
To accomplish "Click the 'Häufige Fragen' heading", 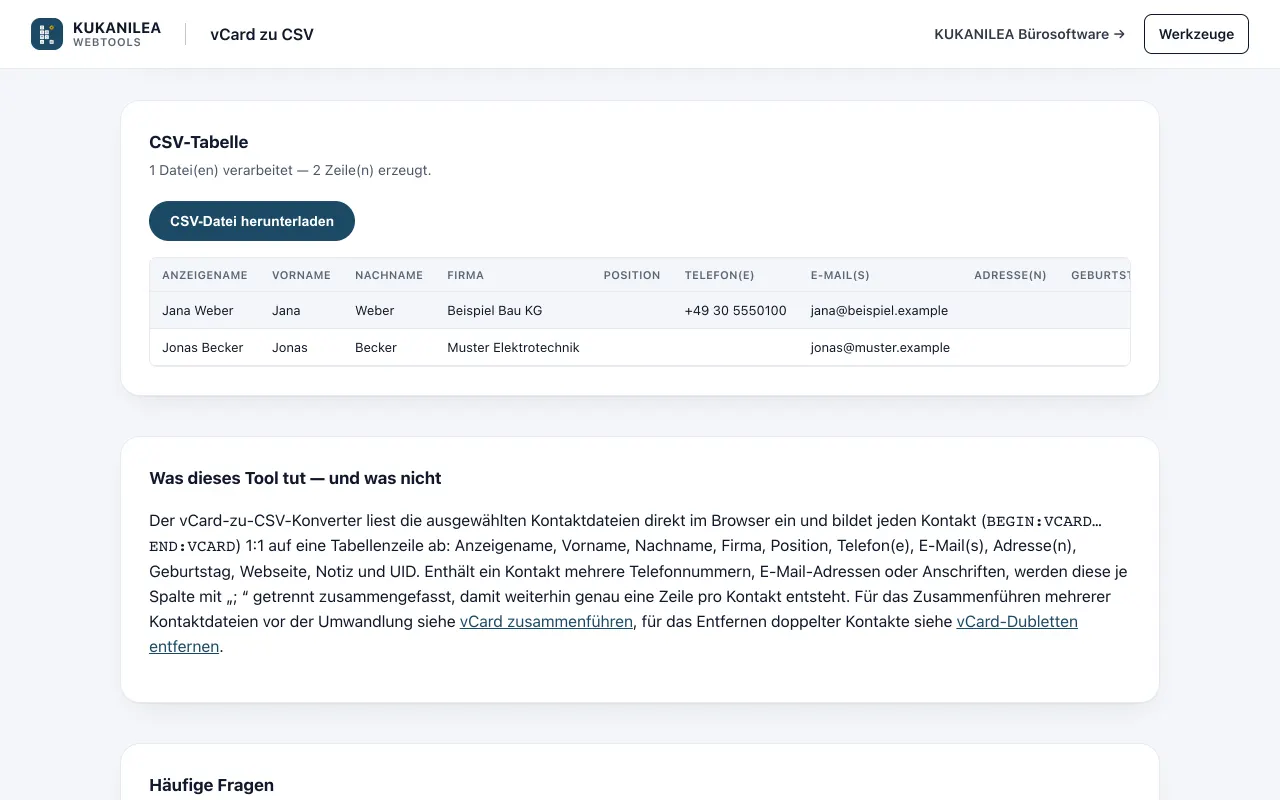I will coord(211,785).
